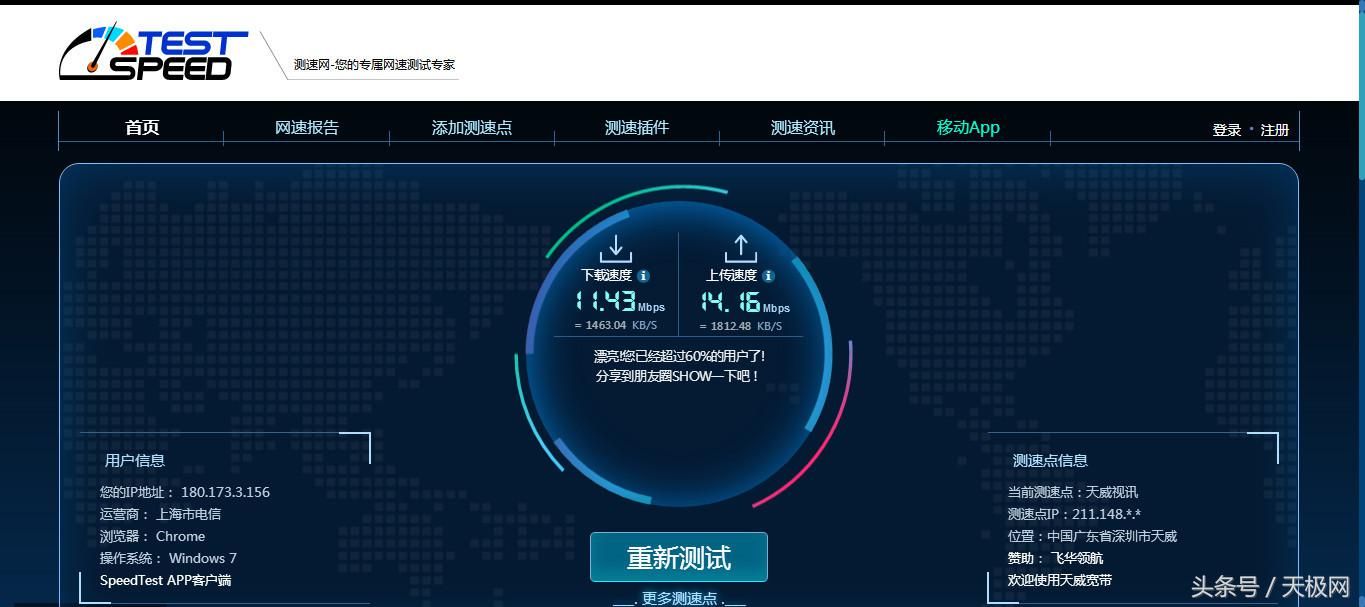This screenshot has width=1365, height=607.
Task: Click the 登录 link
Action: [x=1227, y=130]
